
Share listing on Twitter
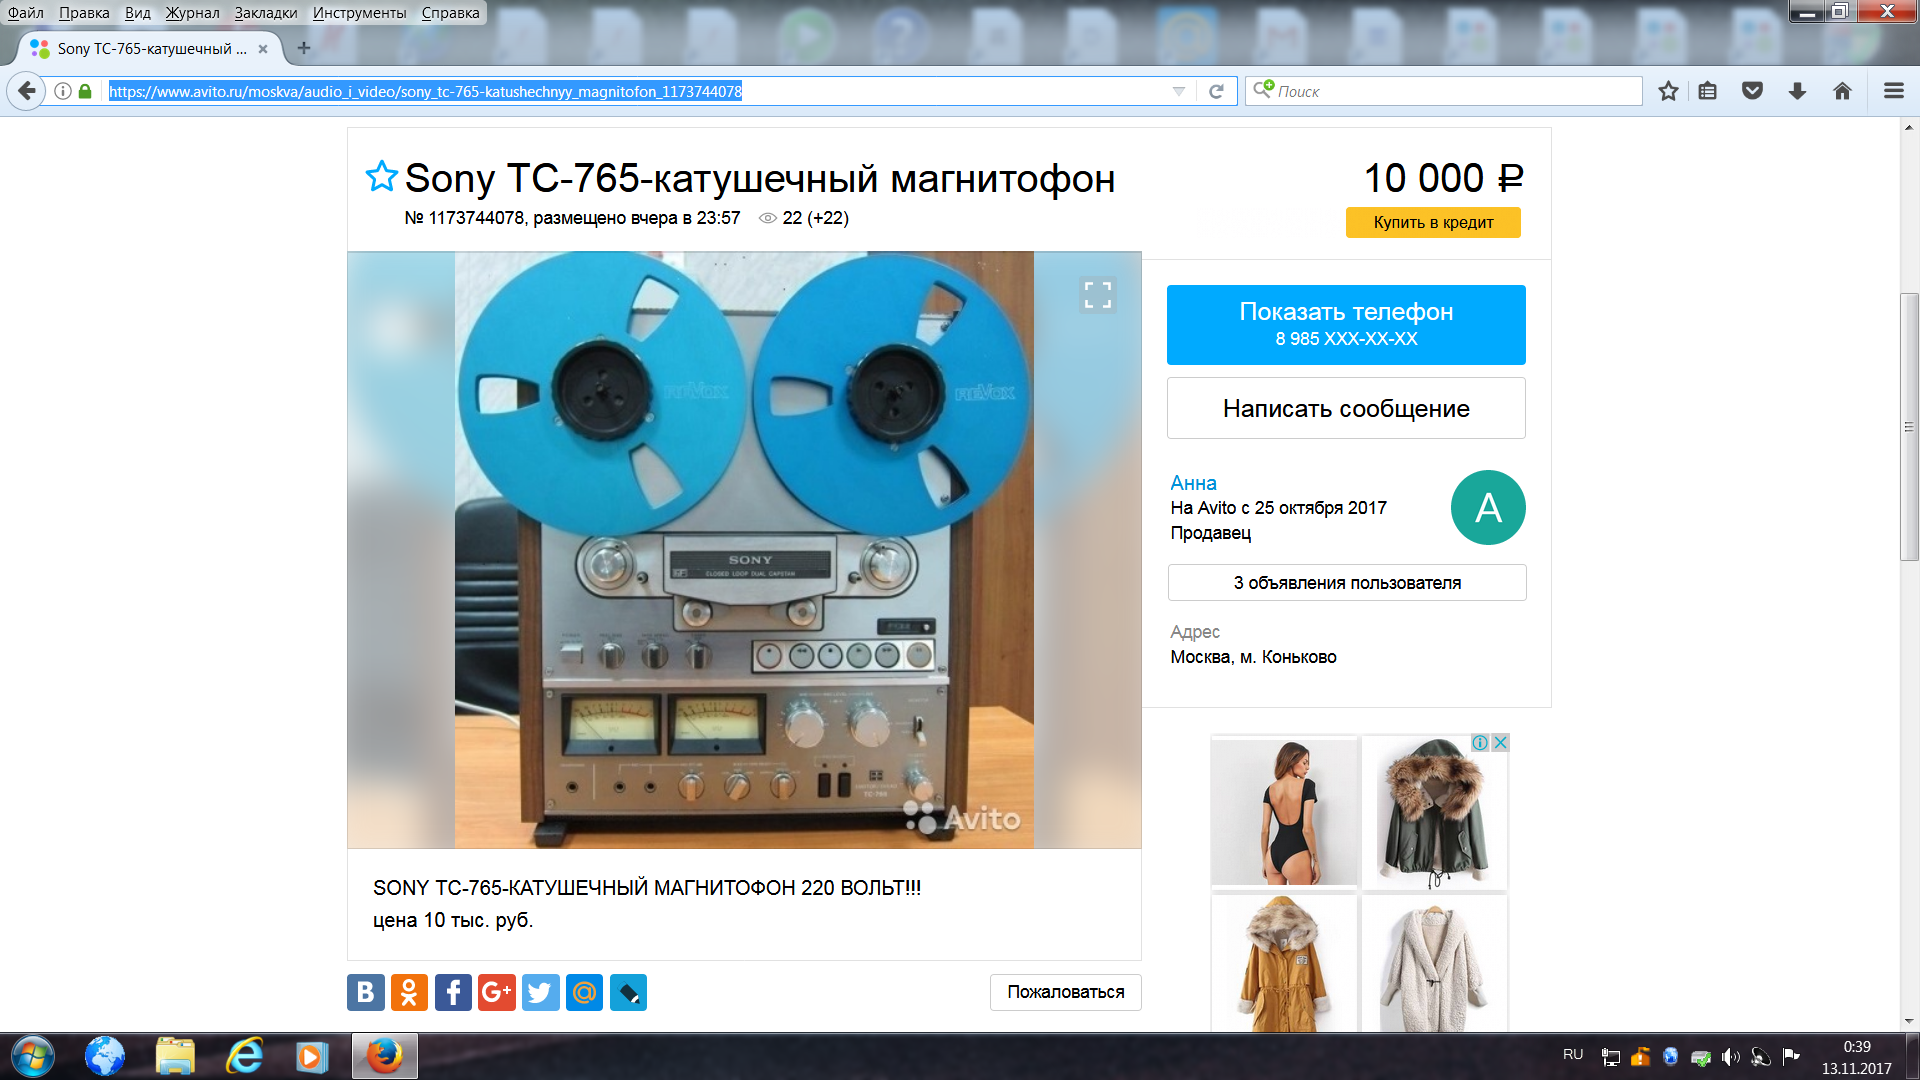point(541,992)
